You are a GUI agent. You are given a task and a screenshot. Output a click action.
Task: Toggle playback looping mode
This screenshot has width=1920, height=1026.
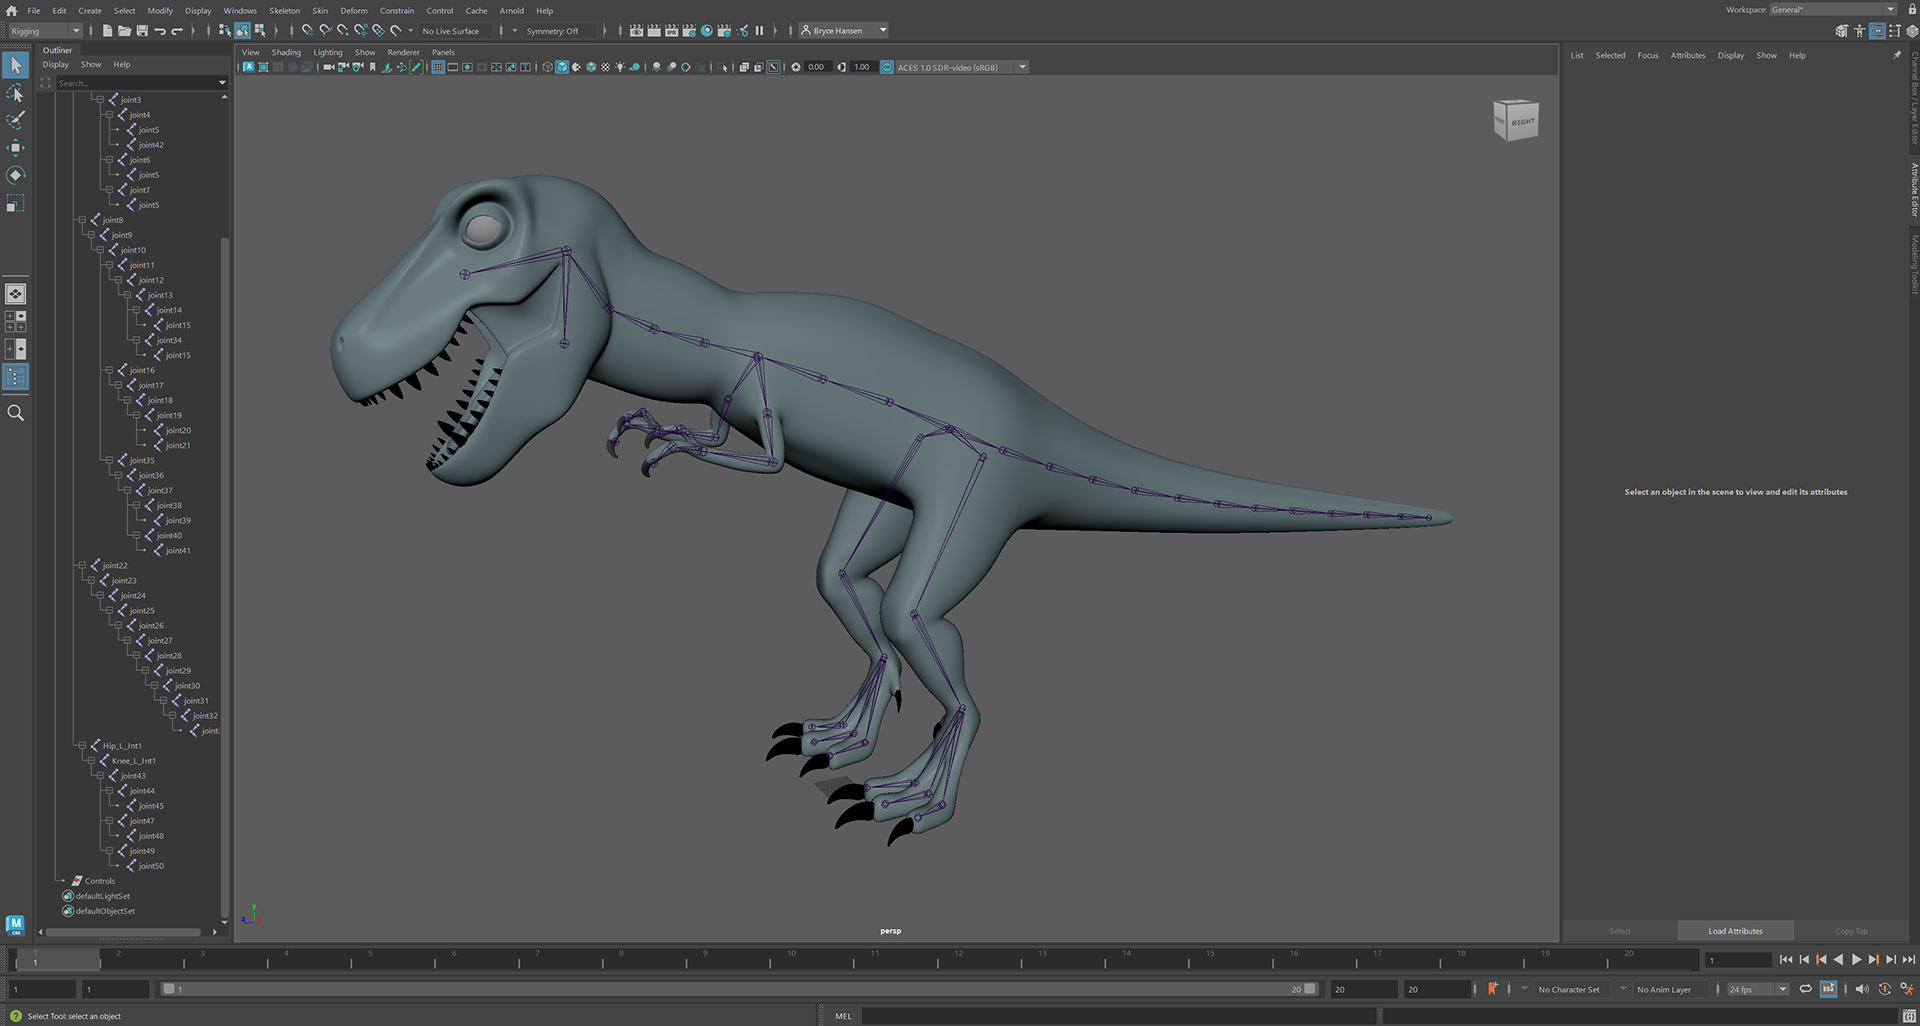click(1805, 989)
